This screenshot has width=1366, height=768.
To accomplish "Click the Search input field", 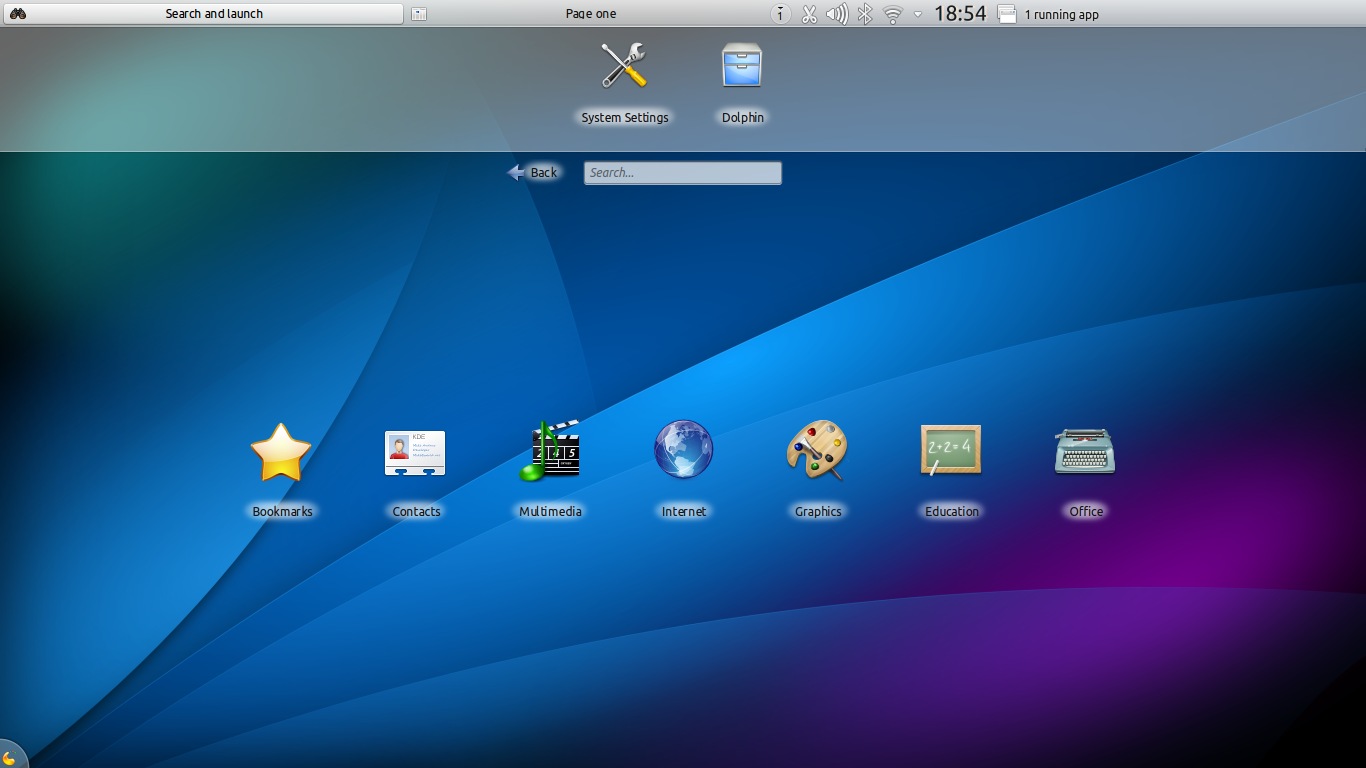I will click(x=682, y=173).
